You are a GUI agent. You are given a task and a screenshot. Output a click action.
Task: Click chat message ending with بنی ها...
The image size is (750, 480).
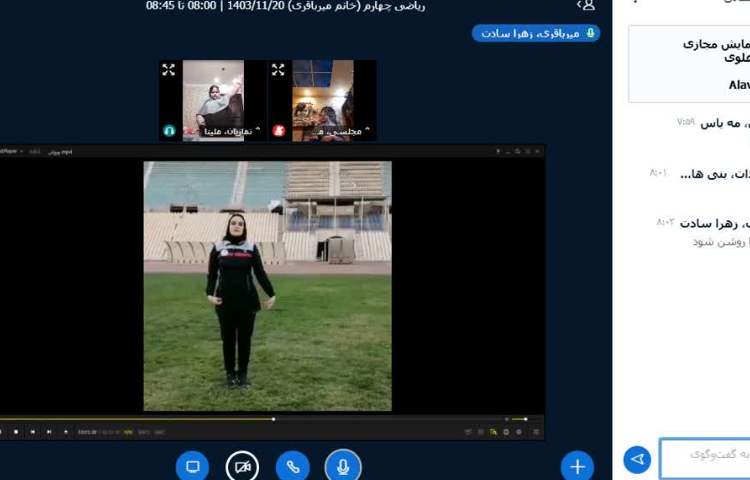point(715,175)
